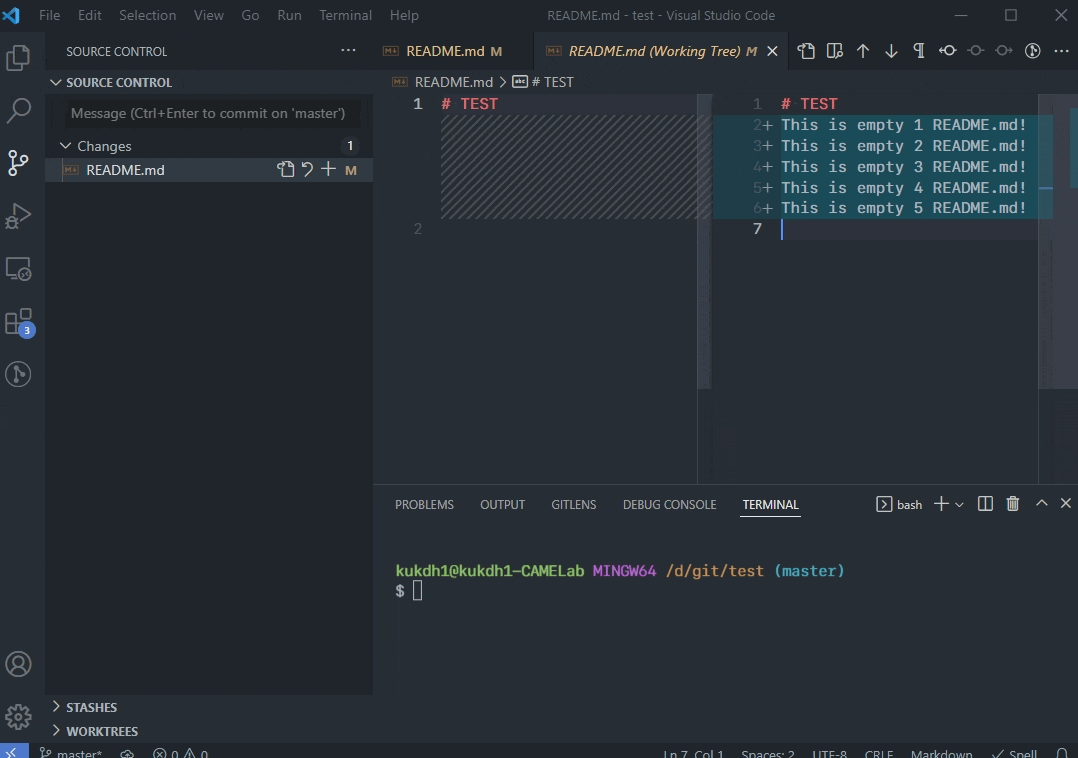Open the Run and Debug view

[19, 216]
